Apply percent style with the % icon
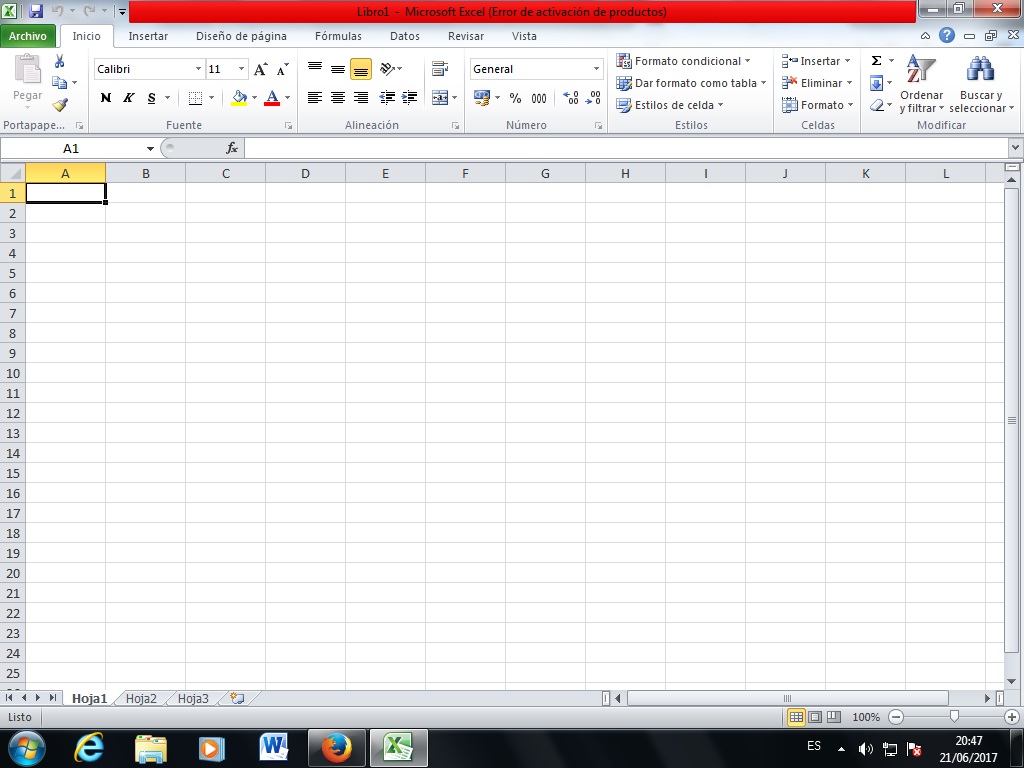This screenshot has height=768, width=1024. pyautogui.click(x=515, y=98)
